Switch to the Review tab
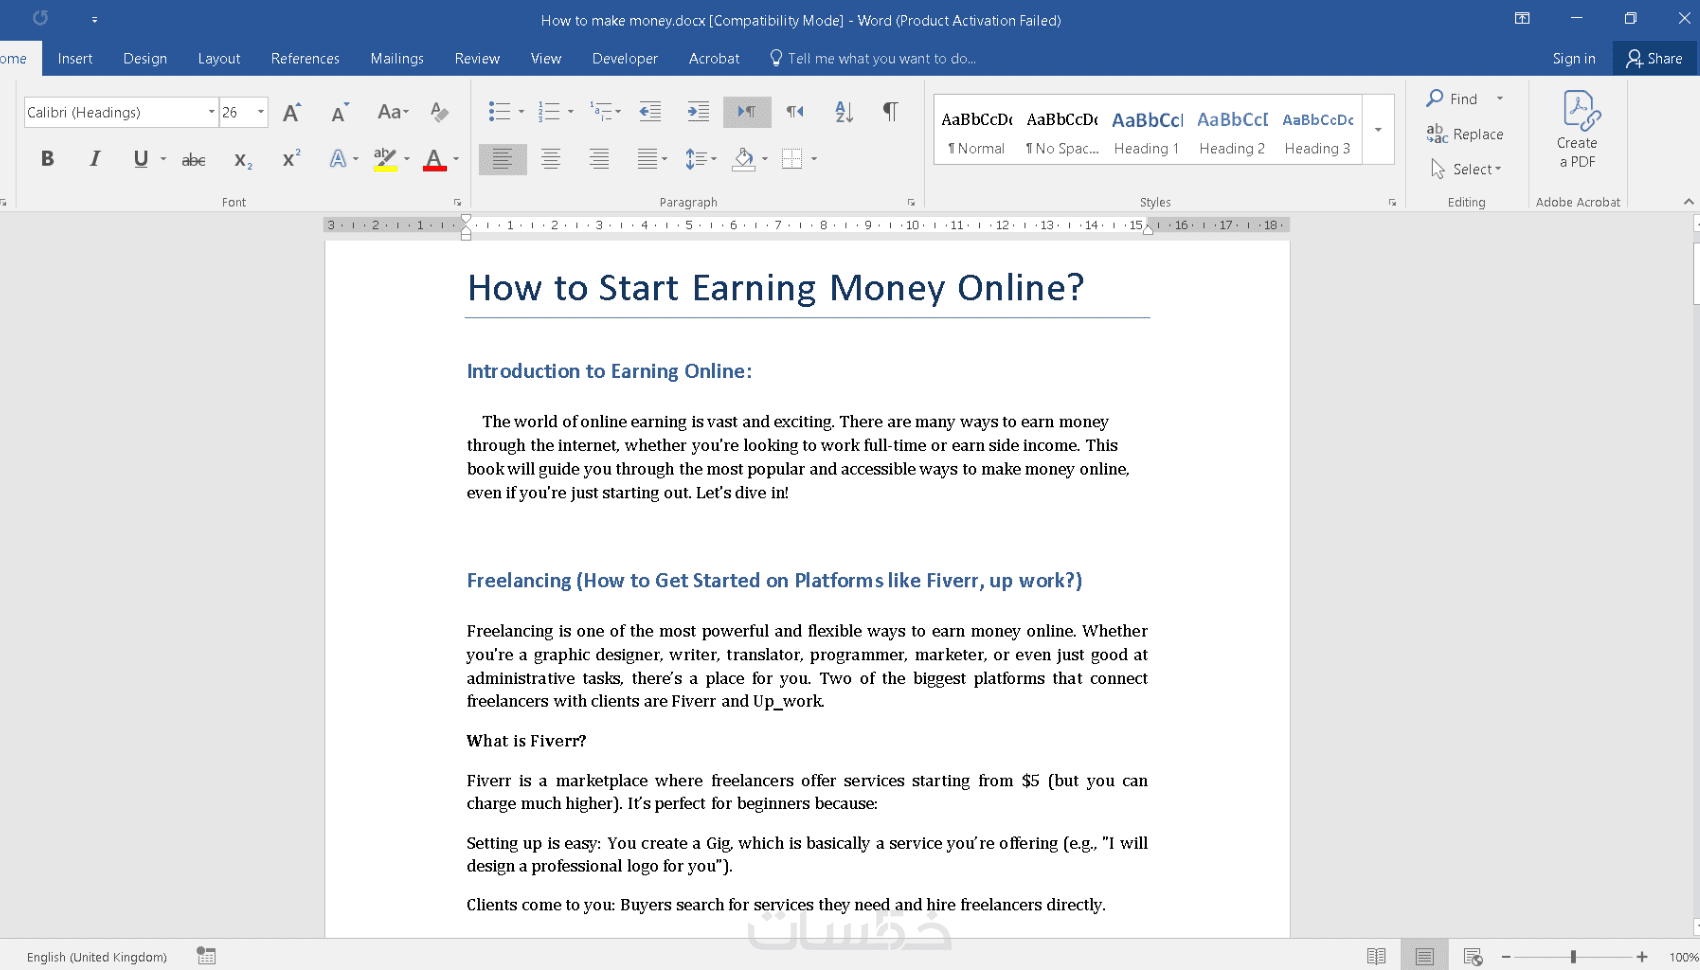Screen dimensions: 1700x970 pos(477,58)
